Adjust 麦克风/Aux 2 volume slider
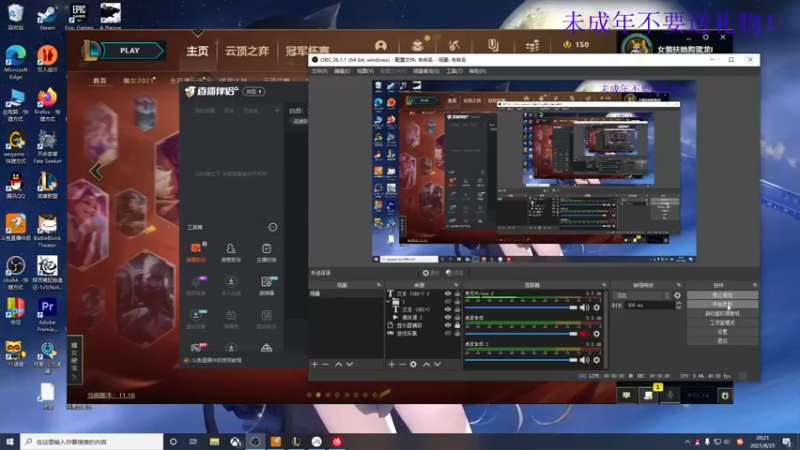 pos(521,308)
